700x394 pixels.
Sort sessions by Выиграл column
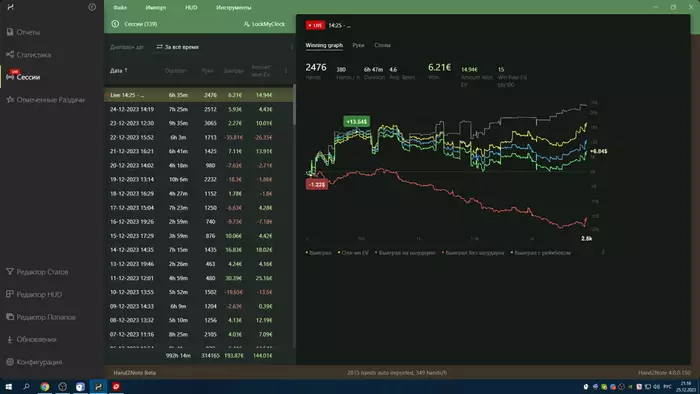pos(234,71)
